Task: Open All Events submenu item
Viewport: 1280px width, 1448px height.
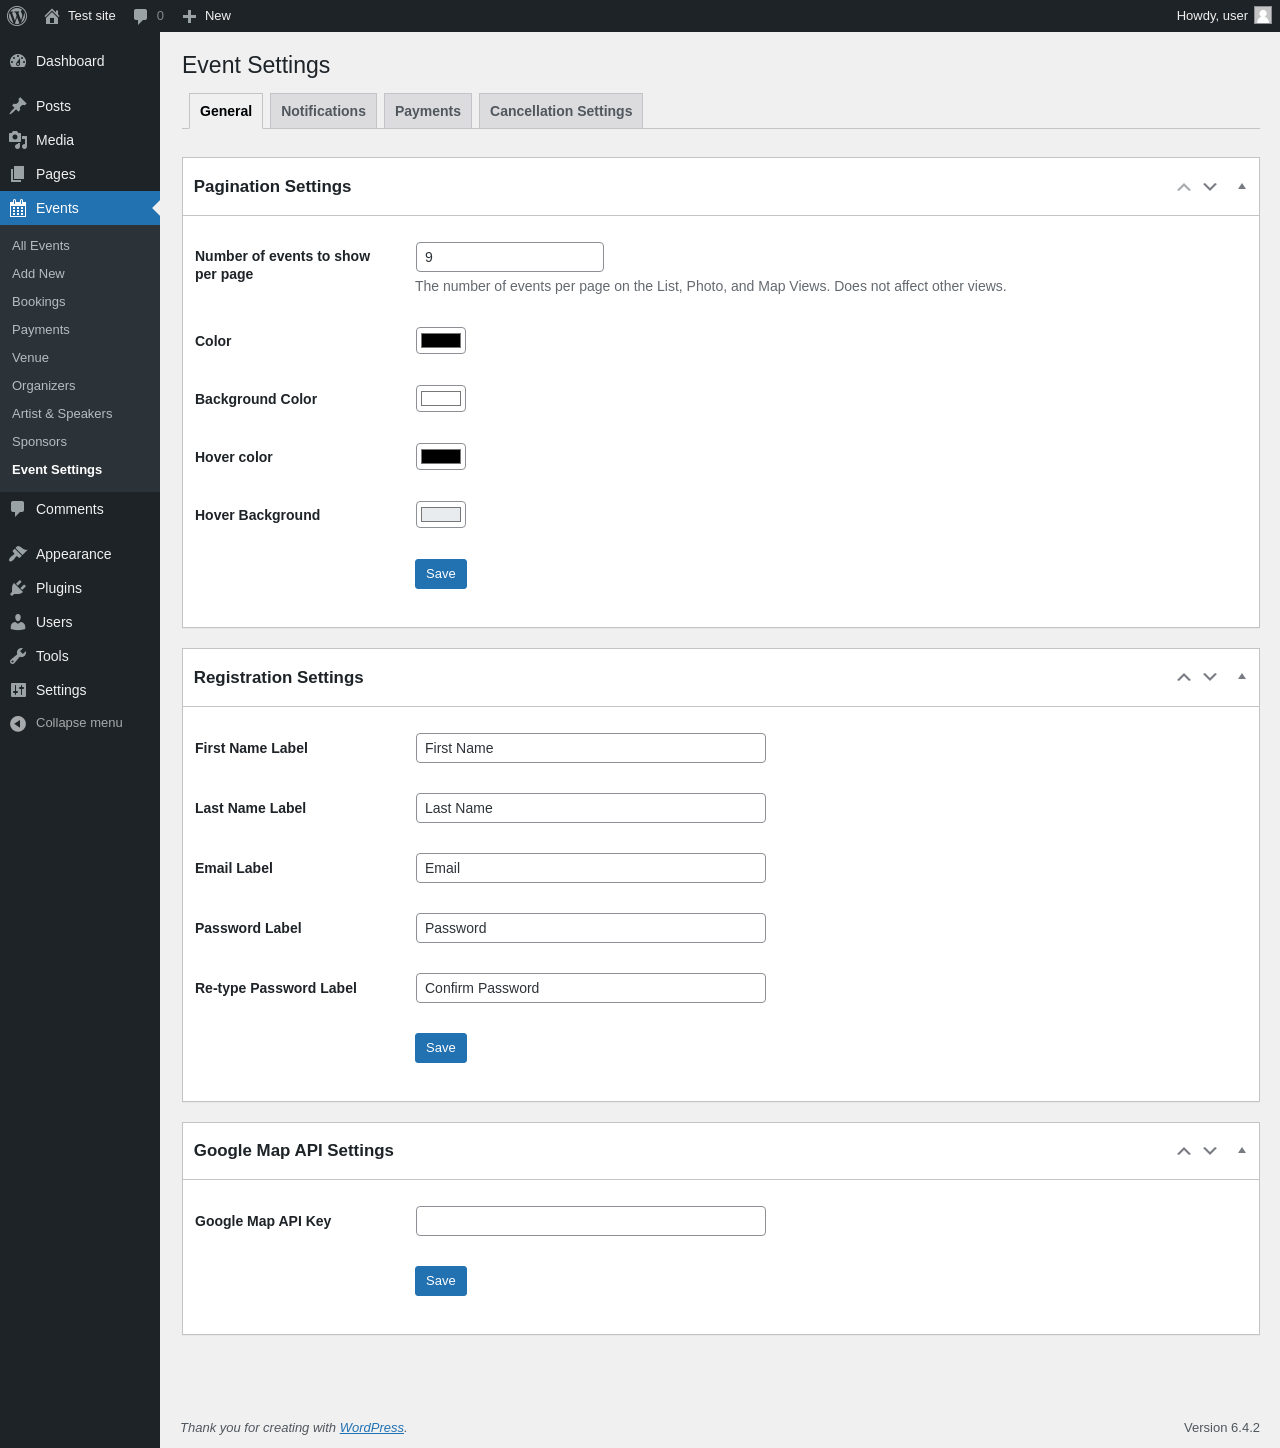Action: coord(41,246)
